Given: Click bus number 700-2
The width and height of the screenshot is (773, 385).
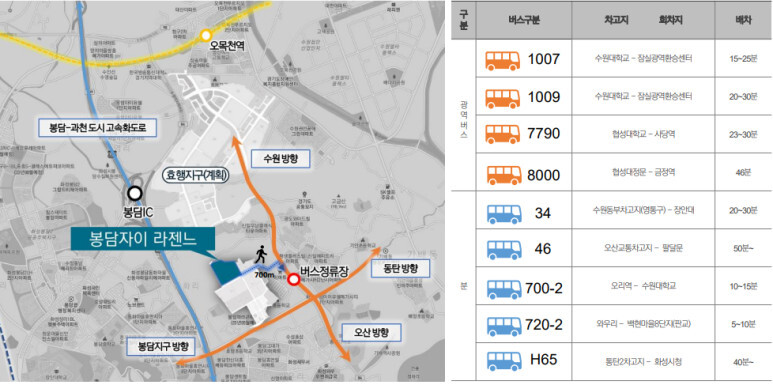Looking at the screenshot, I should pos(544,288).
